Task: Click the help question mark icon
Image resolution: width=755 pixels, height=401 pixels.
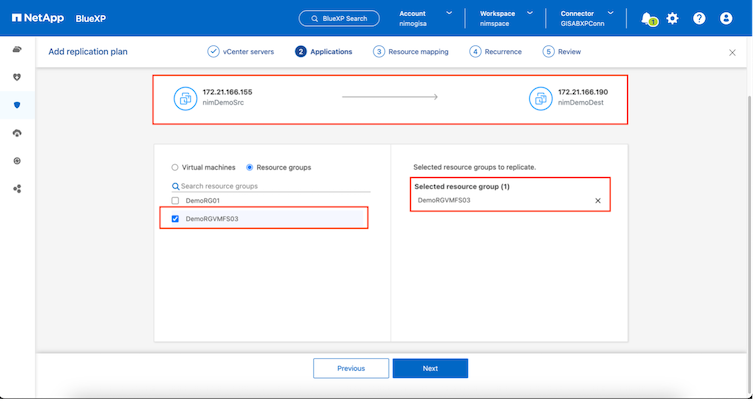Action: [699, 18]
